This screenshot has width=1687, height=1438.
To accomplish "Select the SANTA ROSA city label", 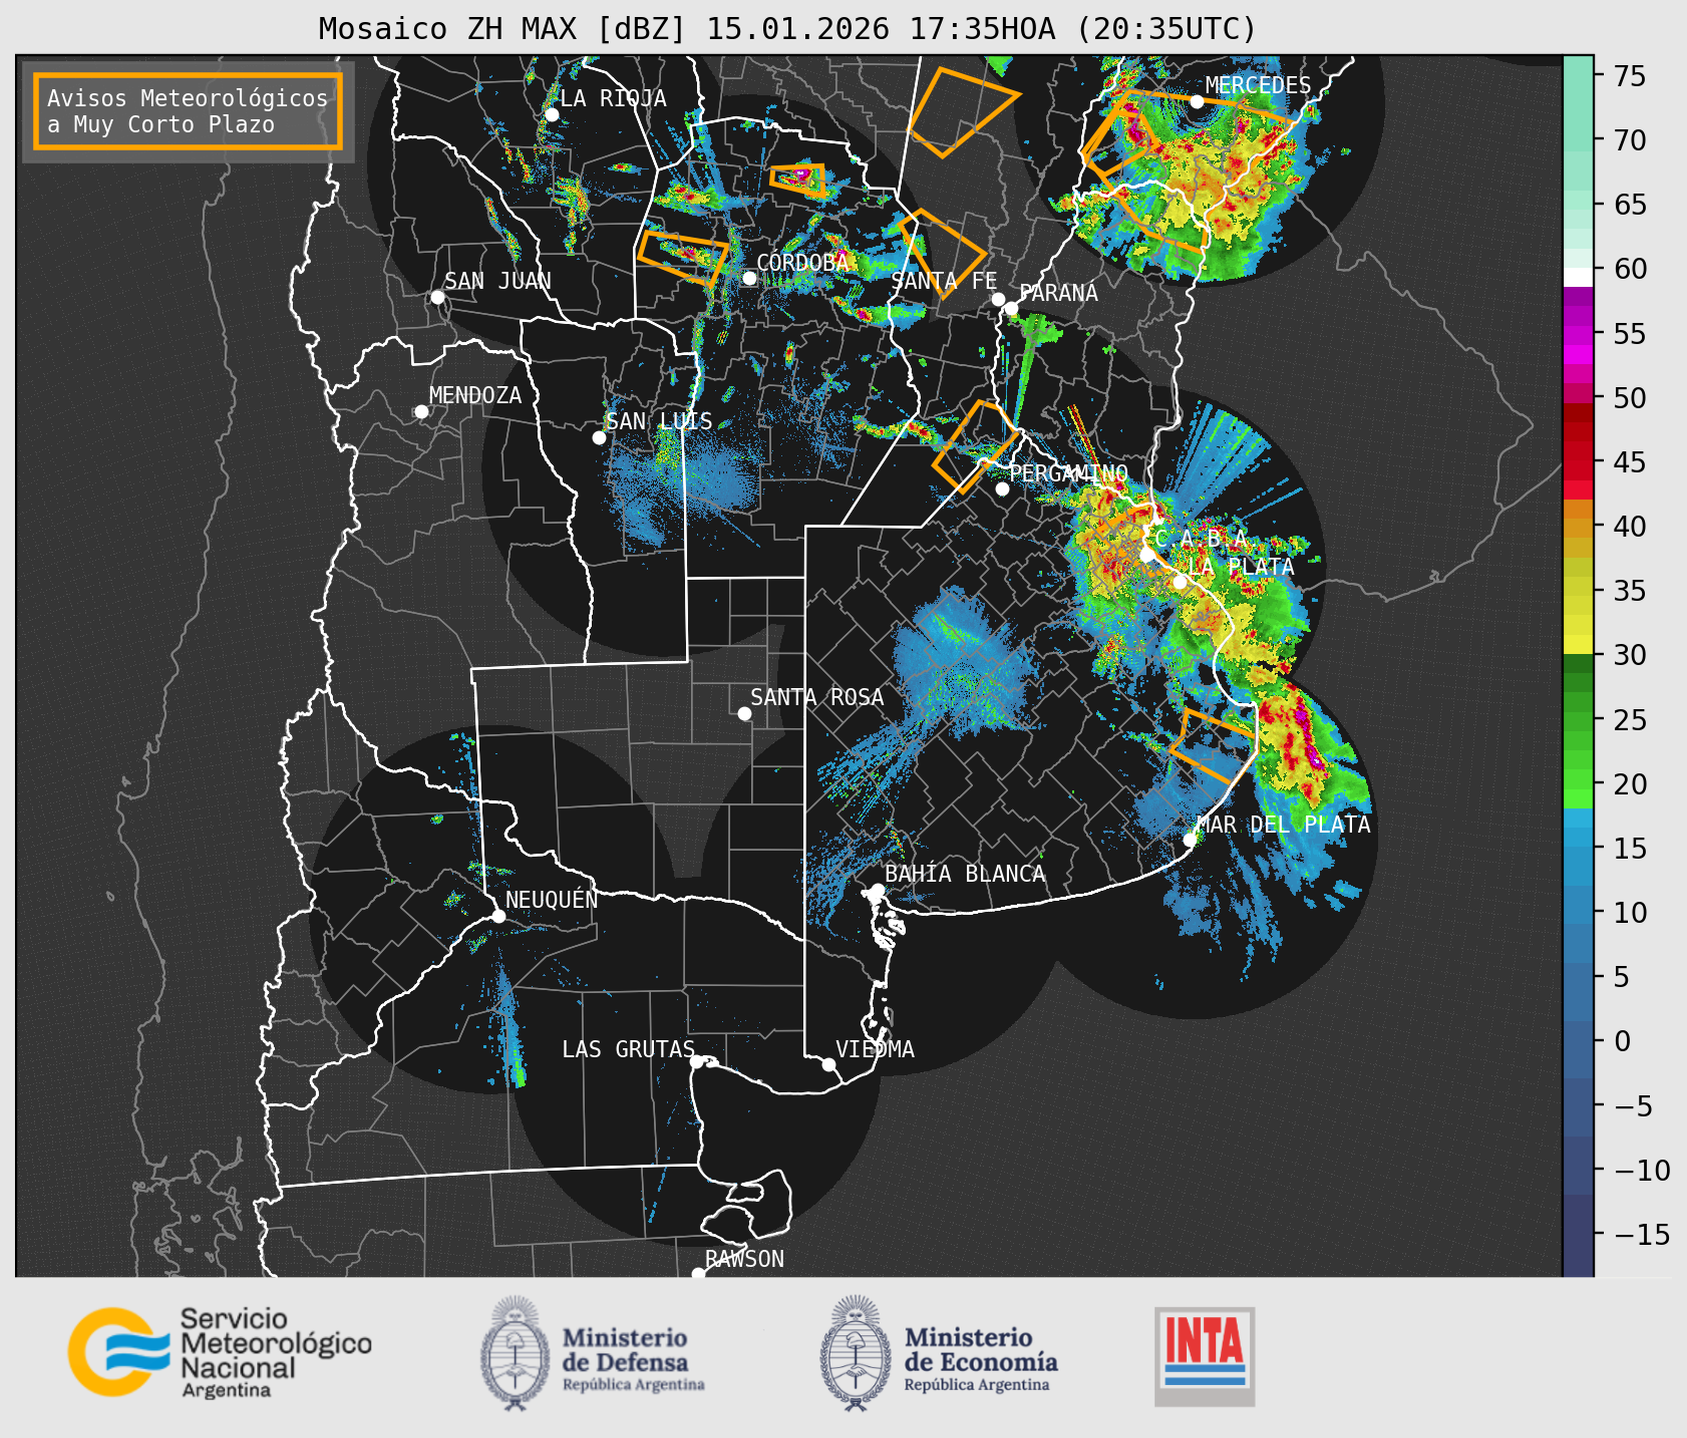I will (x=817, y=697).
